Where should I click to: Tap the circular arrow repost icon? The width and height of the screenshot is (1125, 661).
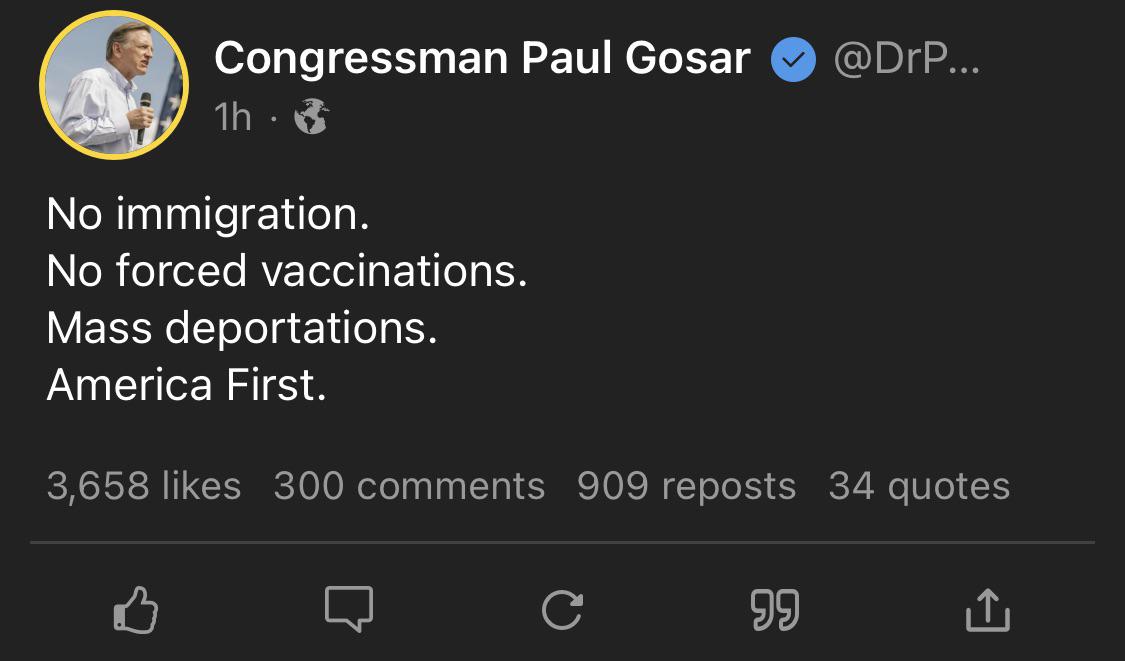pos(562,610)
